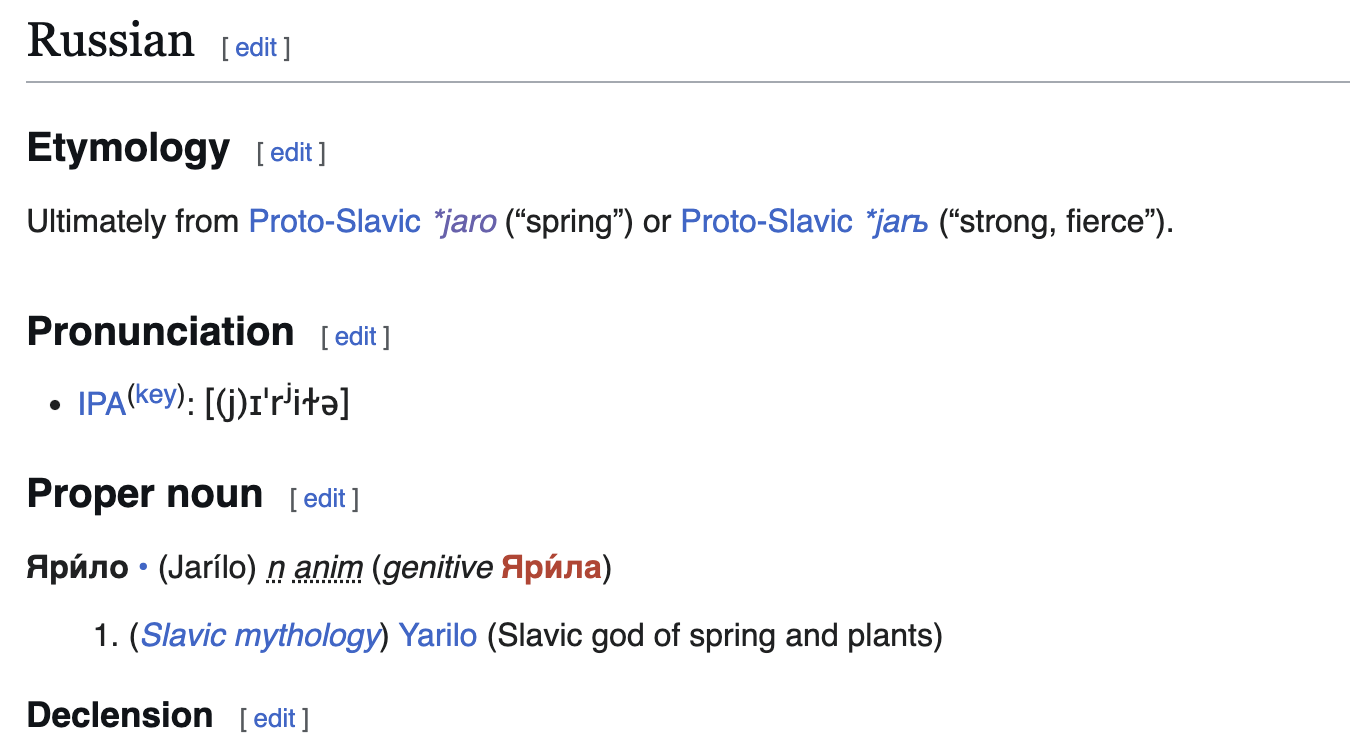Image resolution: width=1350 pixels, height=734 pixels.
Task: Click the IPA transcription text
Action: pyautogui.click(x=276, y=405)
